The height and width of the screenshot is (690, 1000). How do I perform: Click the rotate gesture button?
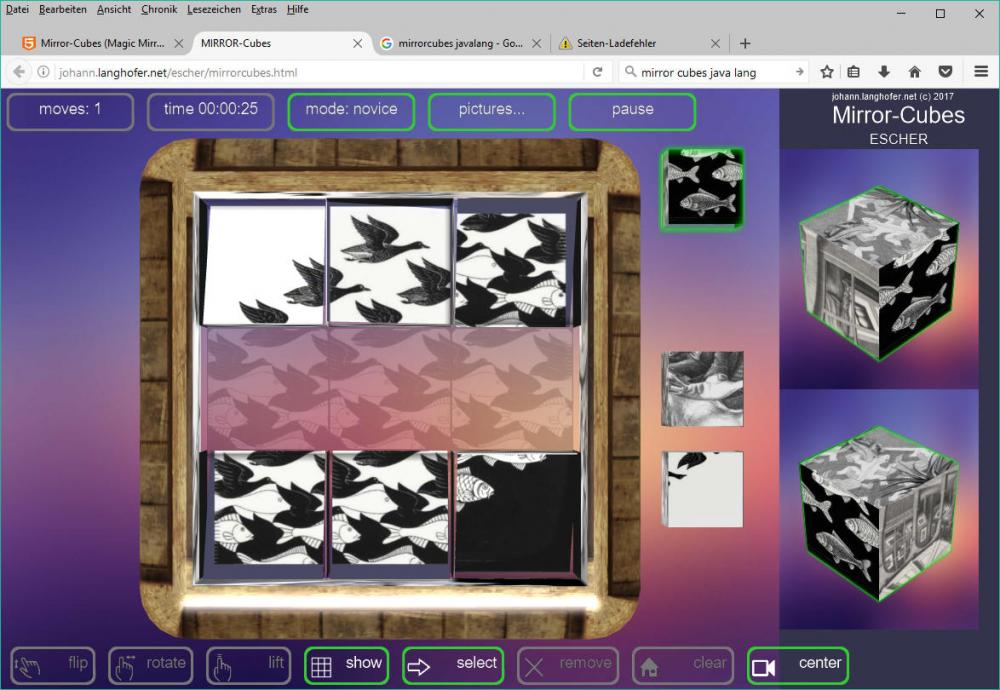151,666
